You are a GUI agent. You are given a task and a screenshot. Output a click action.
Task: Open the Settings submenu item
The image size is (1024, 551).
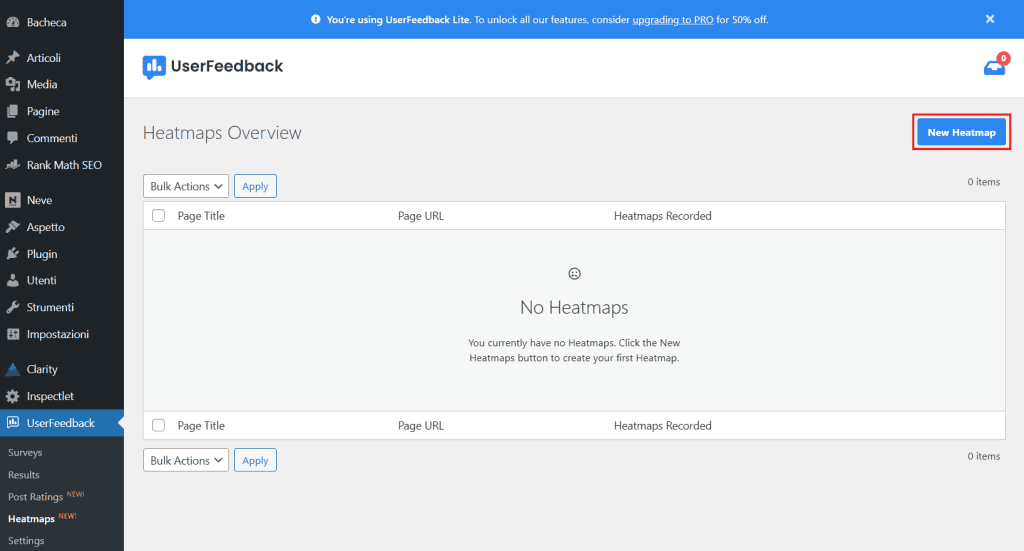pyautogui.click(x=26, y=541)
